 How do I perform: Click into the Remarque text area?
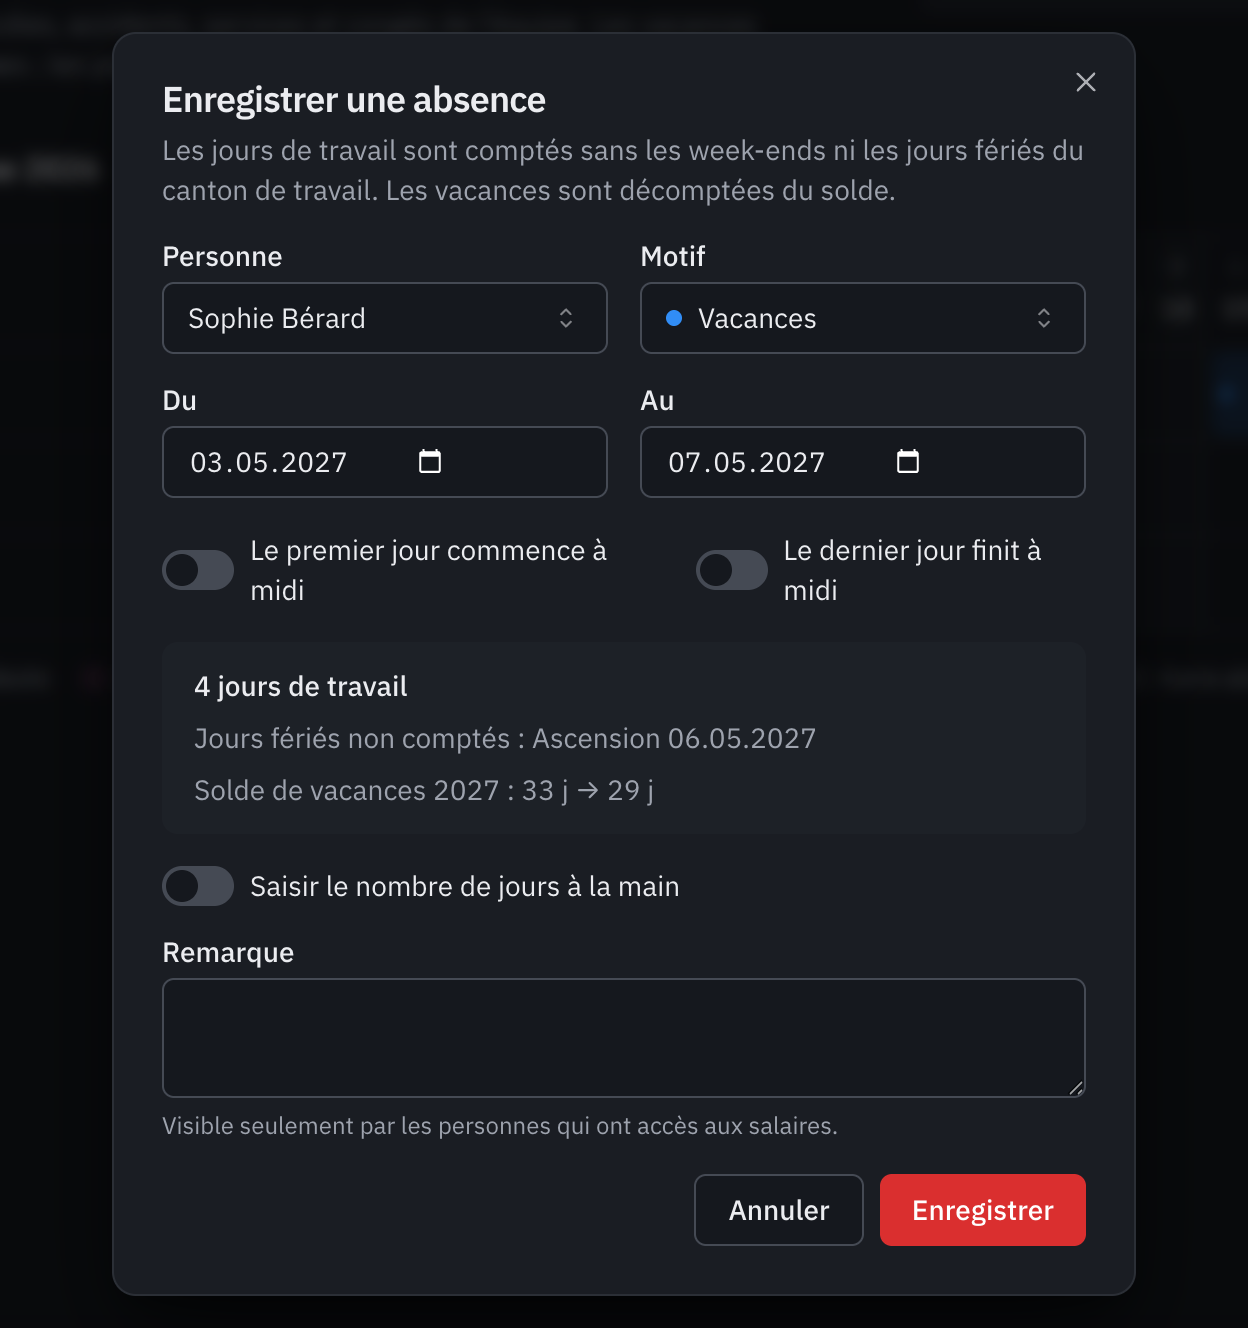tap(624, 1038)
